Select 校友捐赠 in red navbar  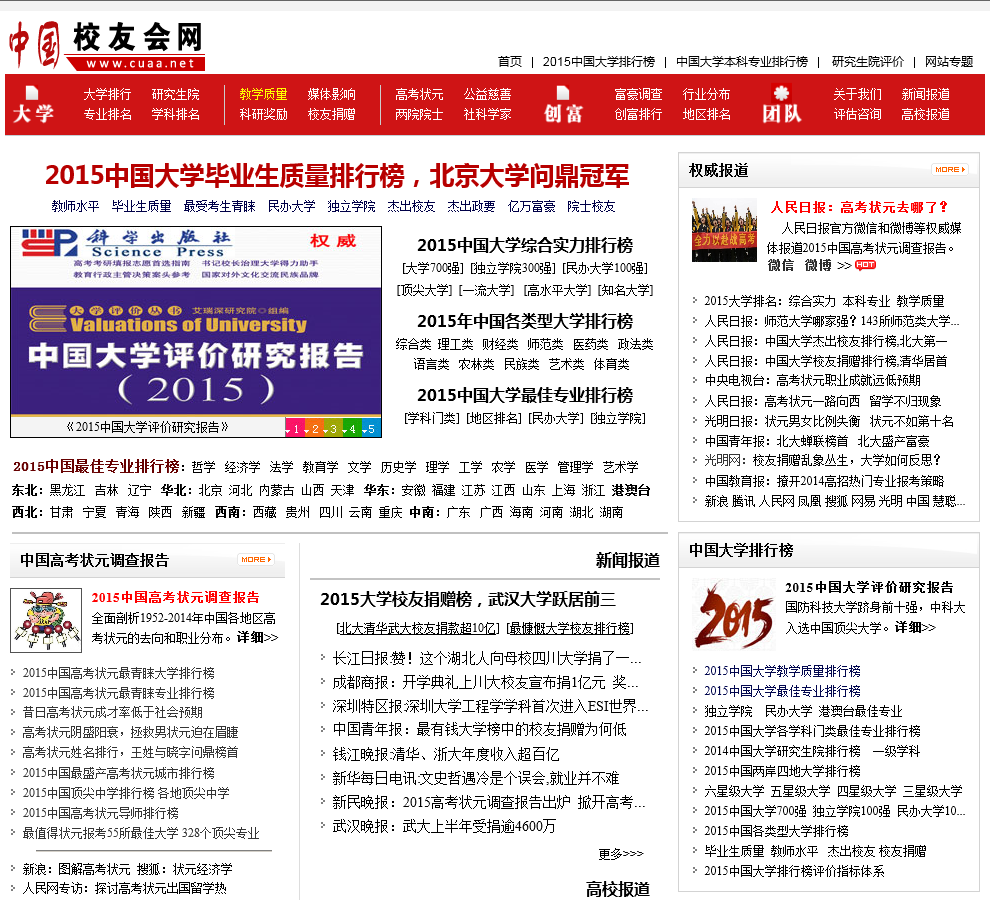331,114
